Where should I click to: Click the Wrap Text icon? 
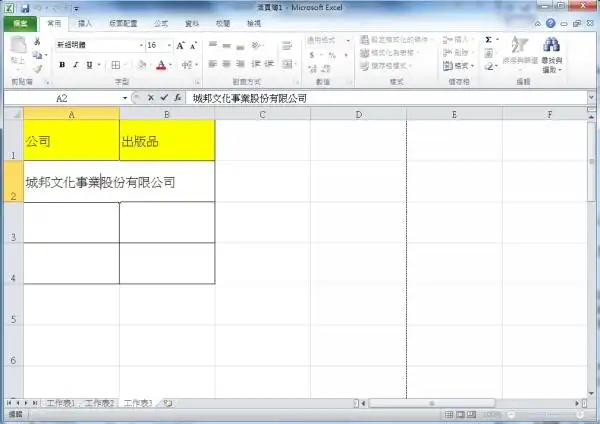pos(287,46)
